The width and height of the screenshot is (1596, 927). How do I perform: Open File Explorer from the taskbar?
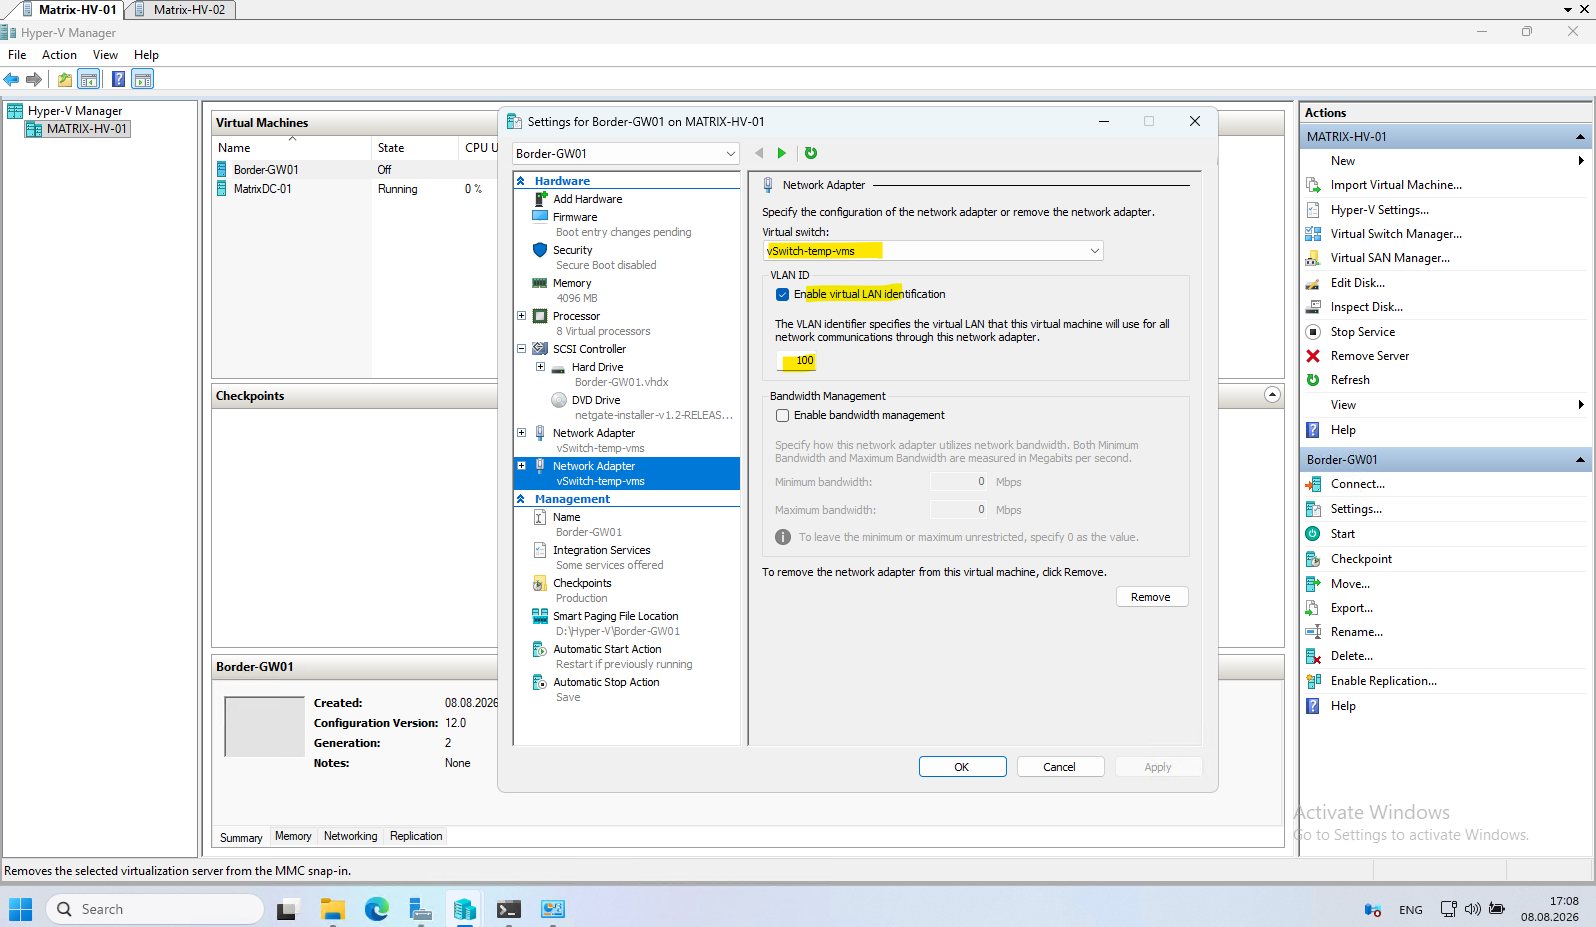point(332,909)
